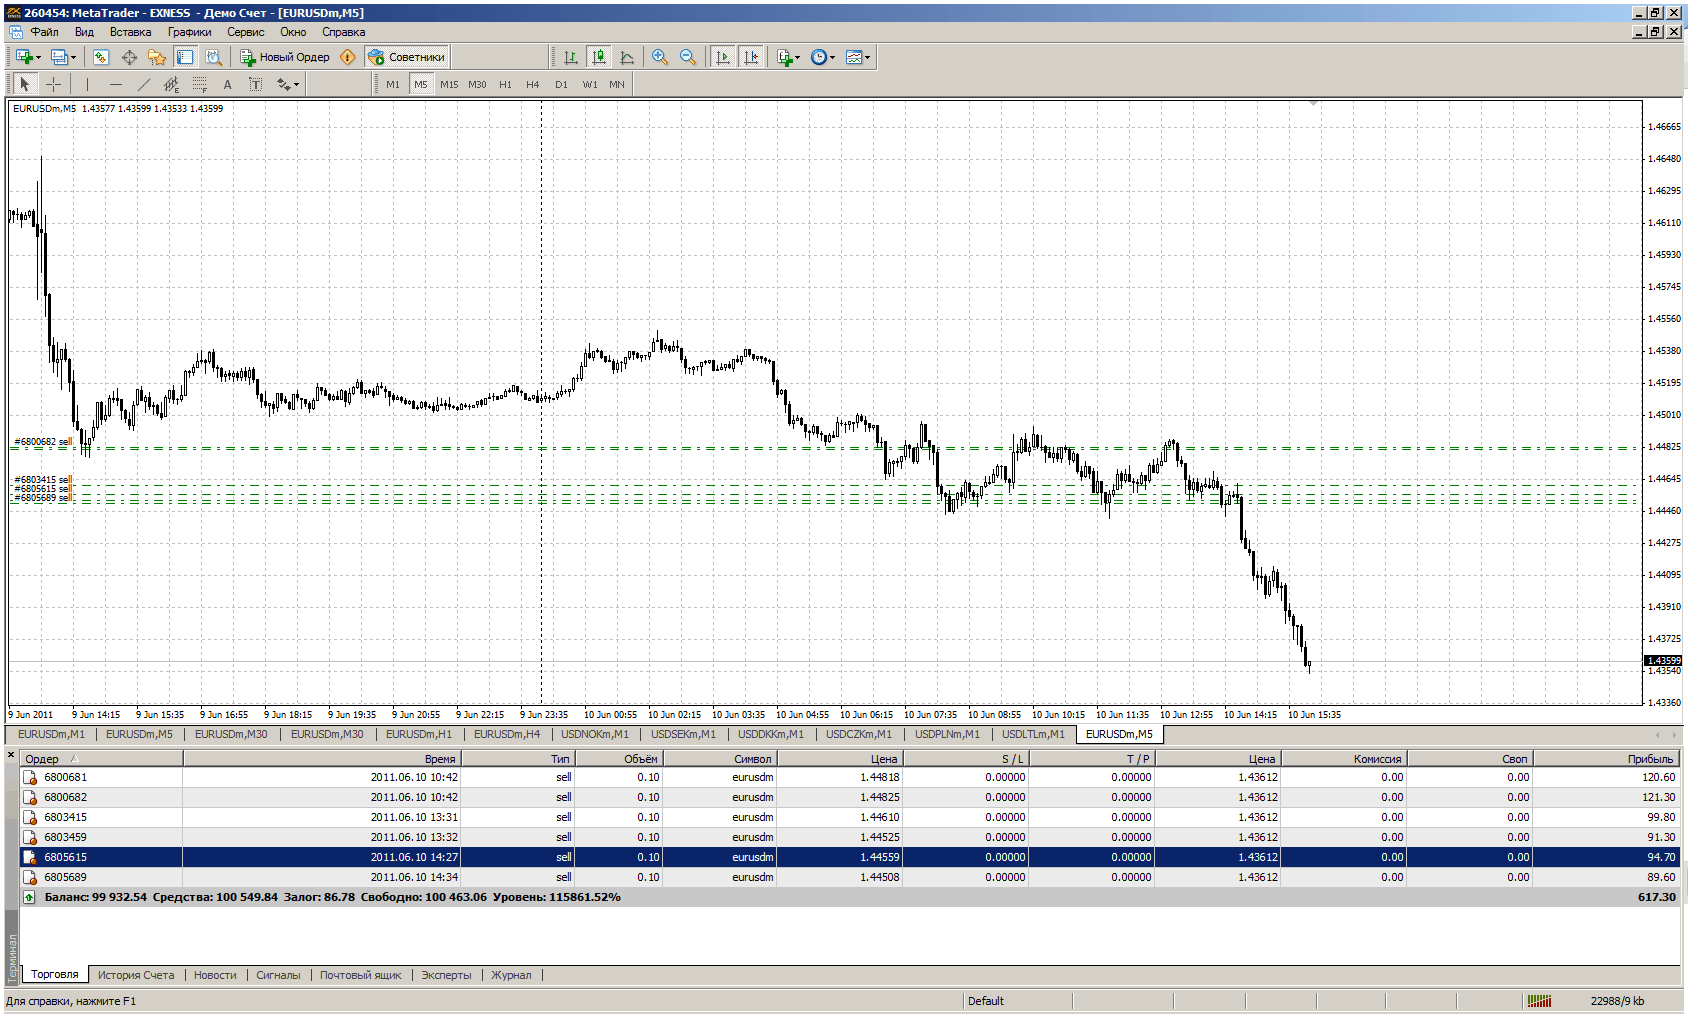1688x1014 pixels.
Task: Open Market Watch window icon
Action: pyautogui.click(x=101, y=57)
